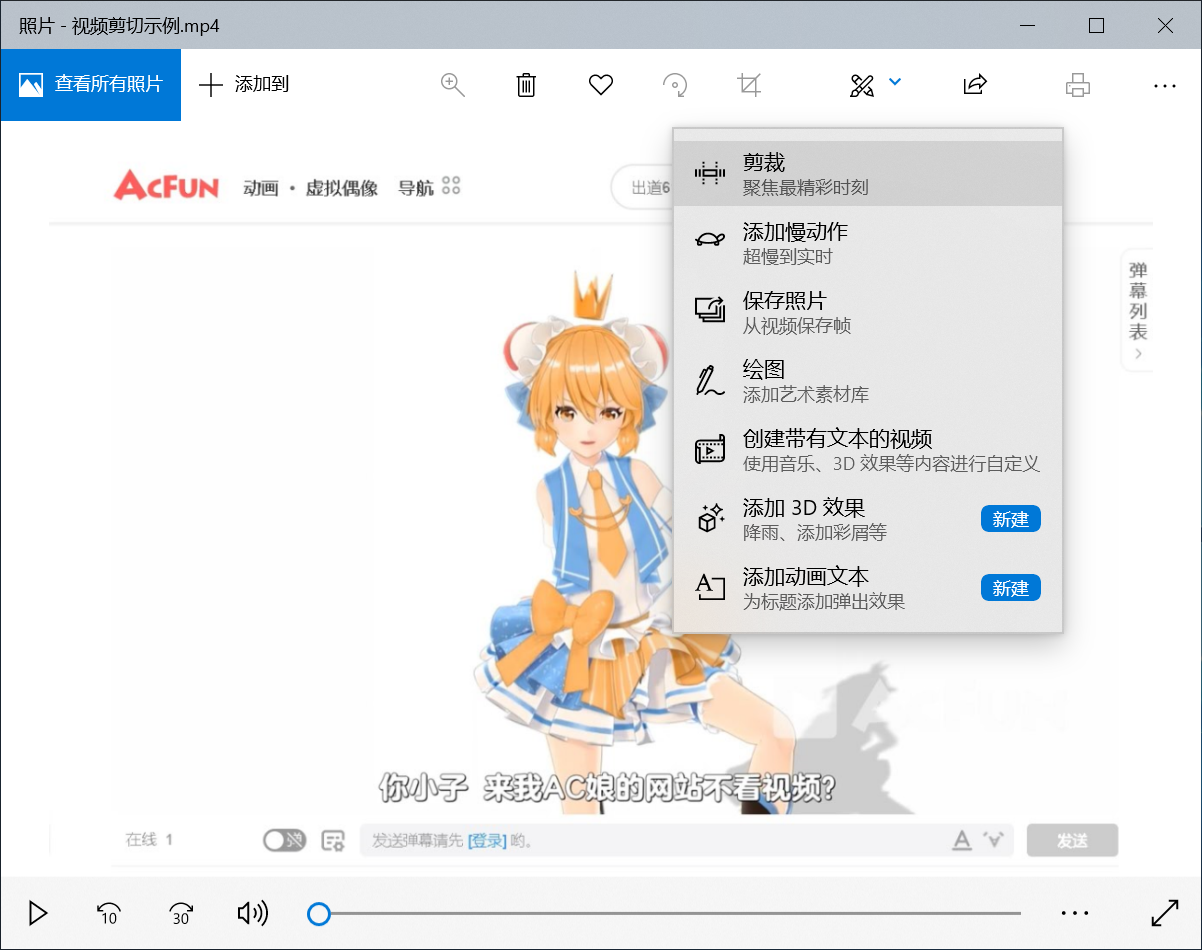Collapse the Edit & Create dropdown chevron
This screenshot has width=1202, height=950.
click(x=895, y=82)
